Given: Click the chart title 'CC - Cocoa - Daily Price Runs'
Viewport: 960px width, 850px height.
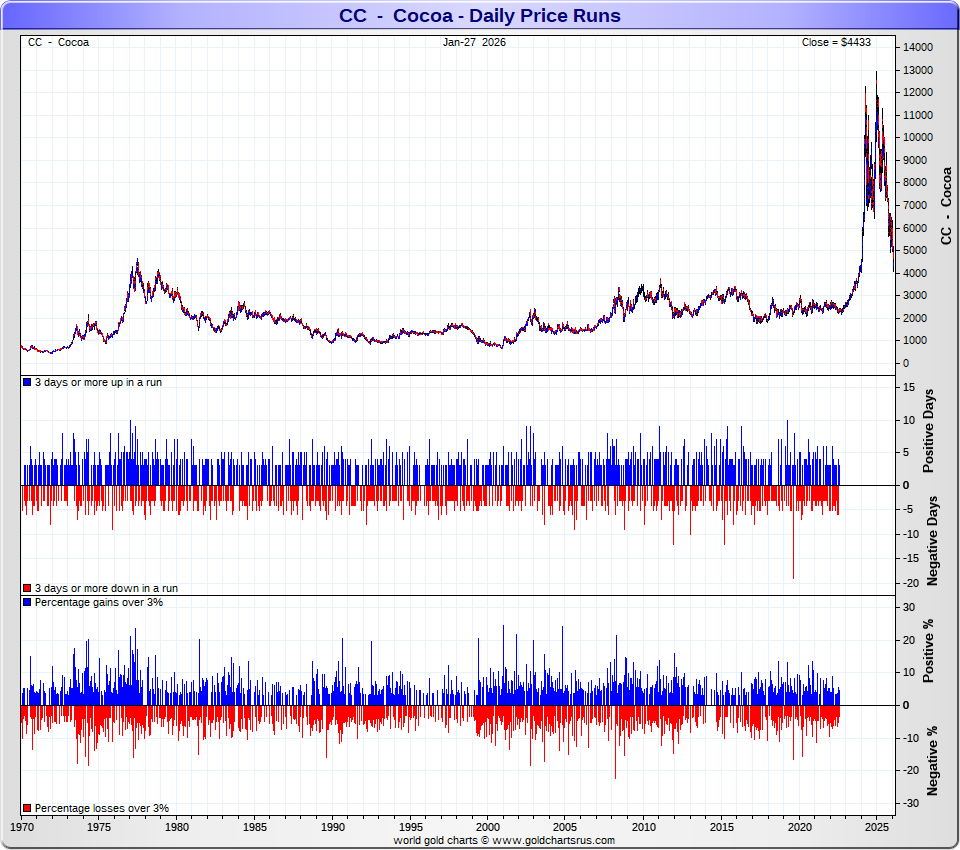Looking at the screenshot, I should tap(479, 15).
